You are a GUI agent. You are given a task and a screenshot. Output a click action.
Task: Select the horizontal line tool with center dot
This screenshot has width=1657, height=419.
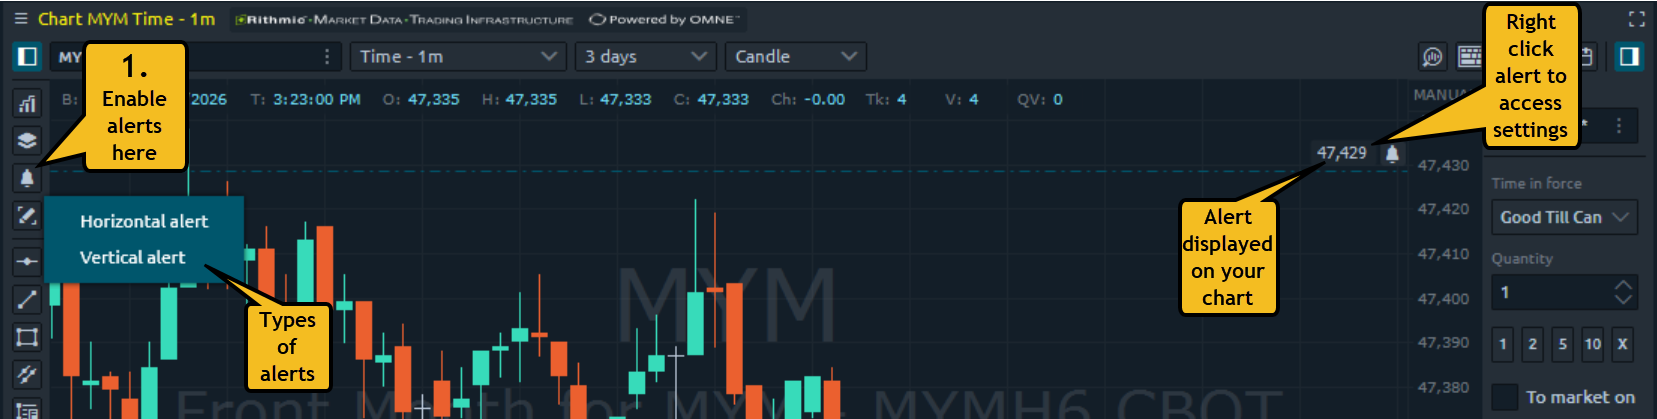click(x=27, y=262)
